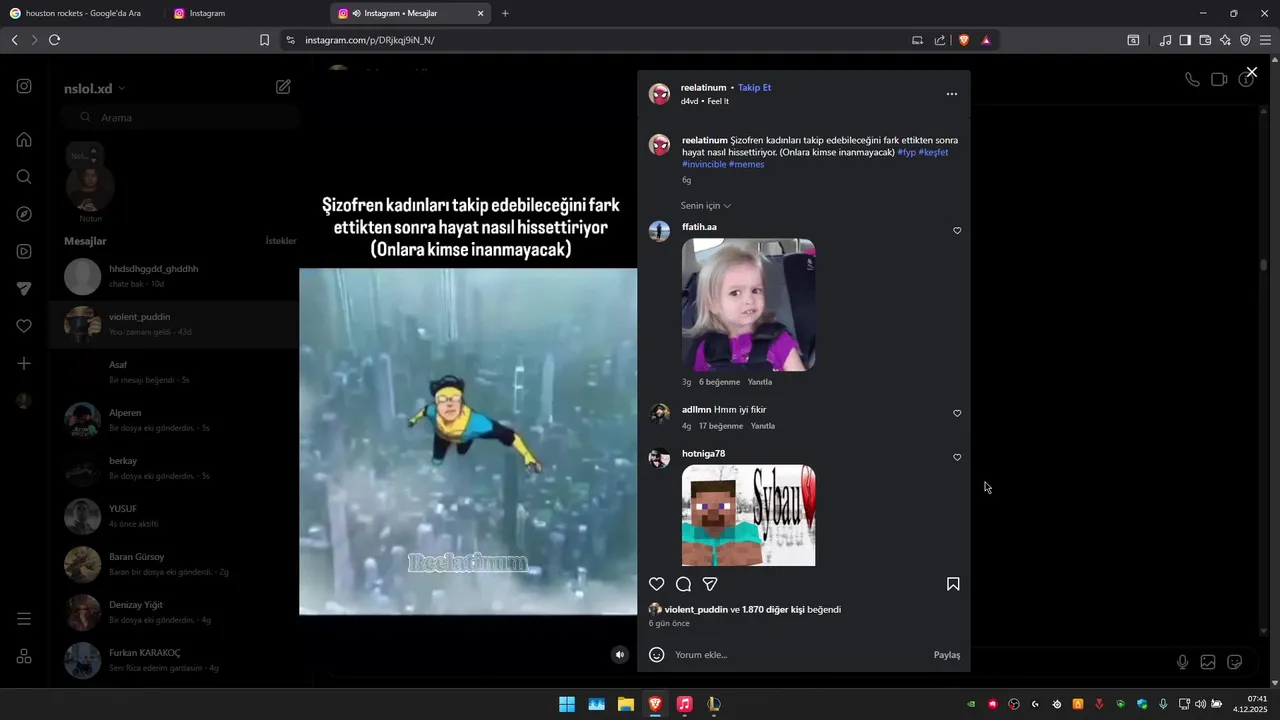Start a video call in the chat
Viewport: 1280px width, 720px height.
click(1219, 80)
